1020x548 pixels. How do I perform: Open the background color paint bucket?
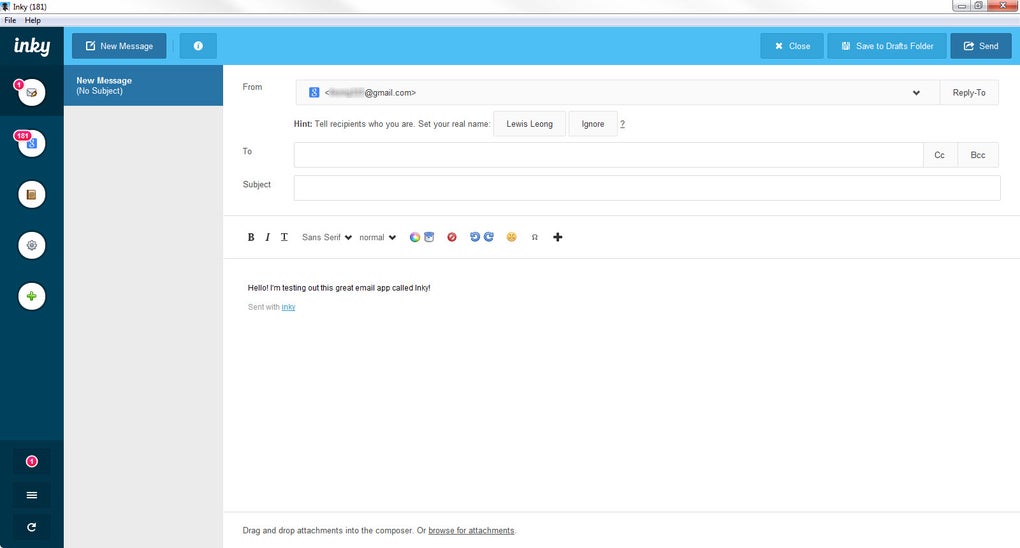coord(429,238)
